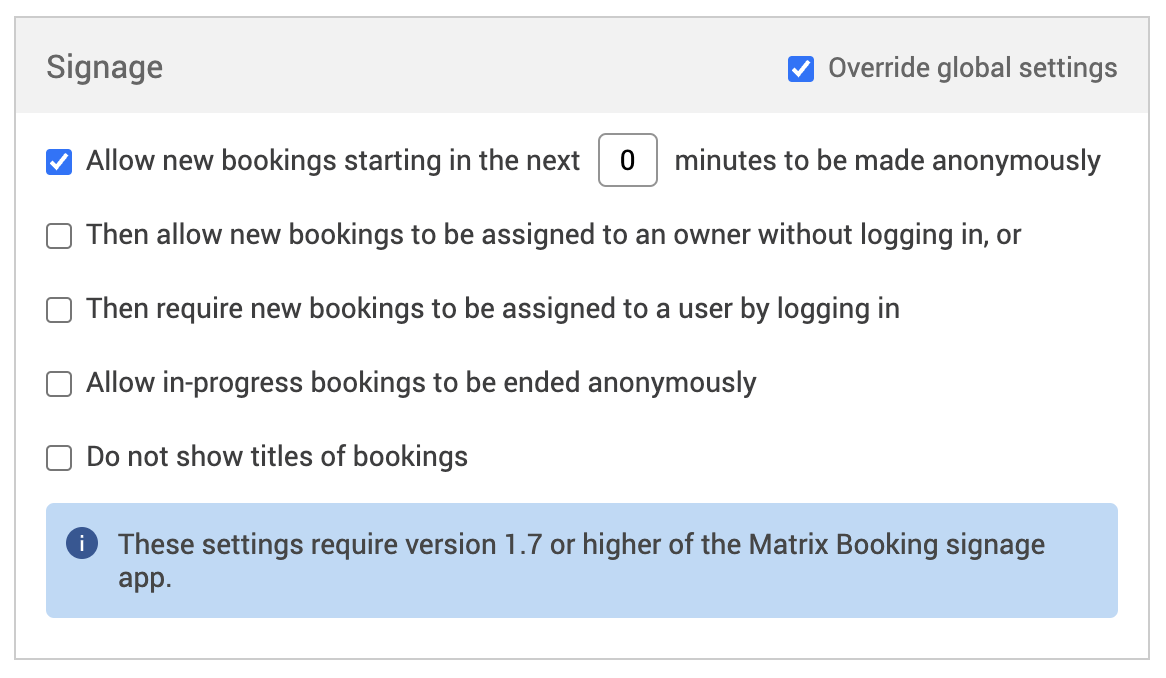The height and width of the screenshot is (678, 1166).
Task: Enable assigning bookings to owner without login
Action: tap(60, 236)
